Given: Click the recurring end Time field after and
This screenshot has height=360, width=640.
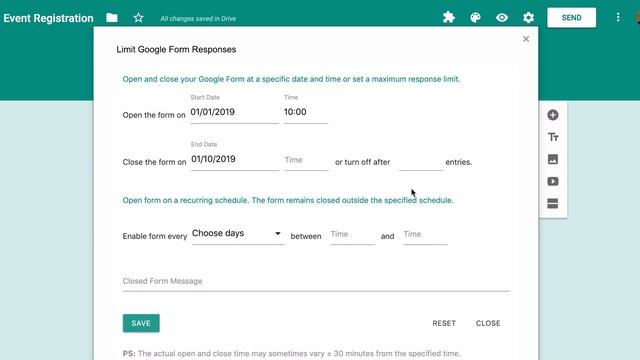Looking at the screenshot, I should point(425,235).
